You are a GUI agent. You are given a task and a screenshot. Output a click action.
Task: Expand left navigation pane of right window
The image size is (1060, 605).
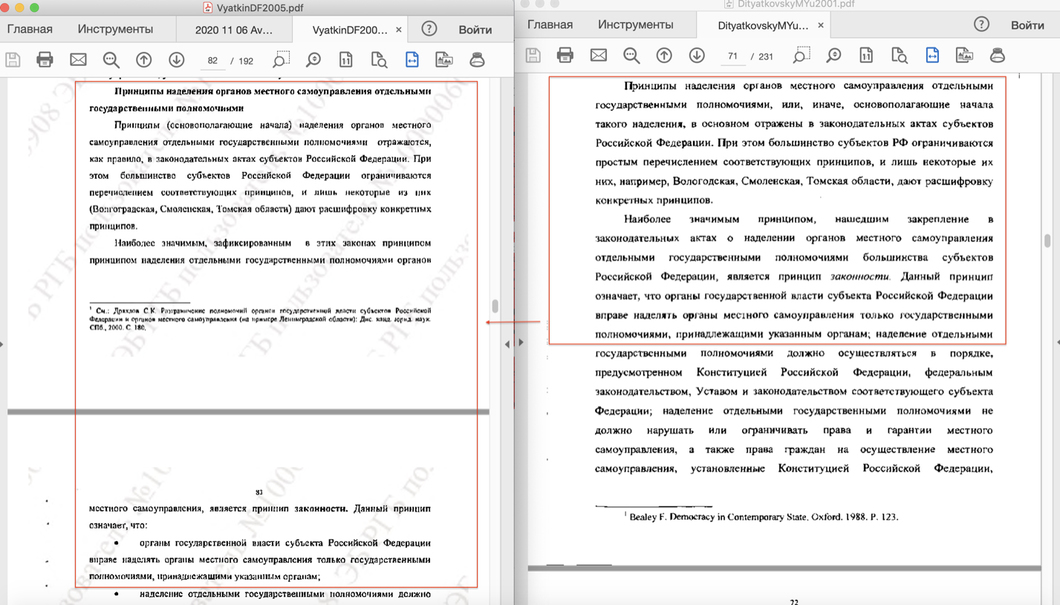[x=522, y=344]
